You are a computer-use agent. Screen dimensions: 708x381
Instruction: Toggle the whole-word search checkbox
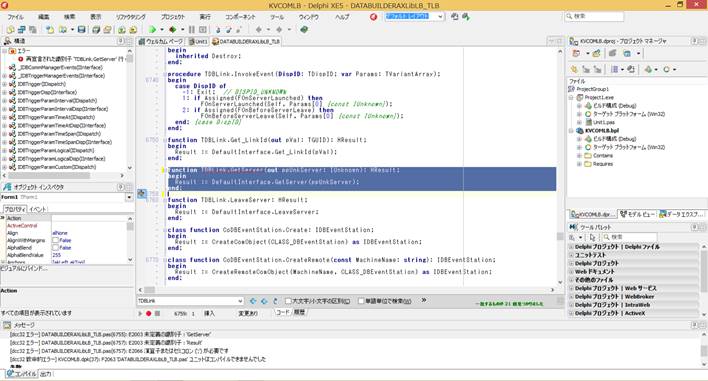pos(361,301)
